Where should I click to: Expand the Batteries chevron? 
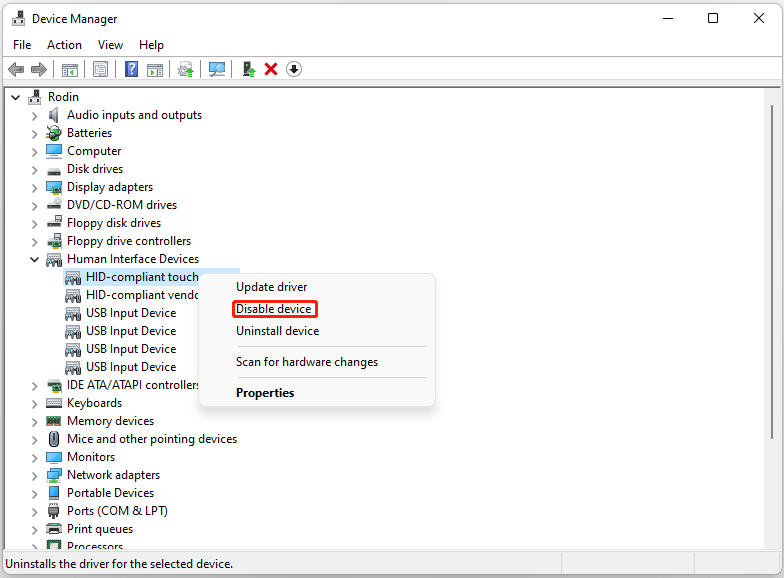(x=34, y=134)
